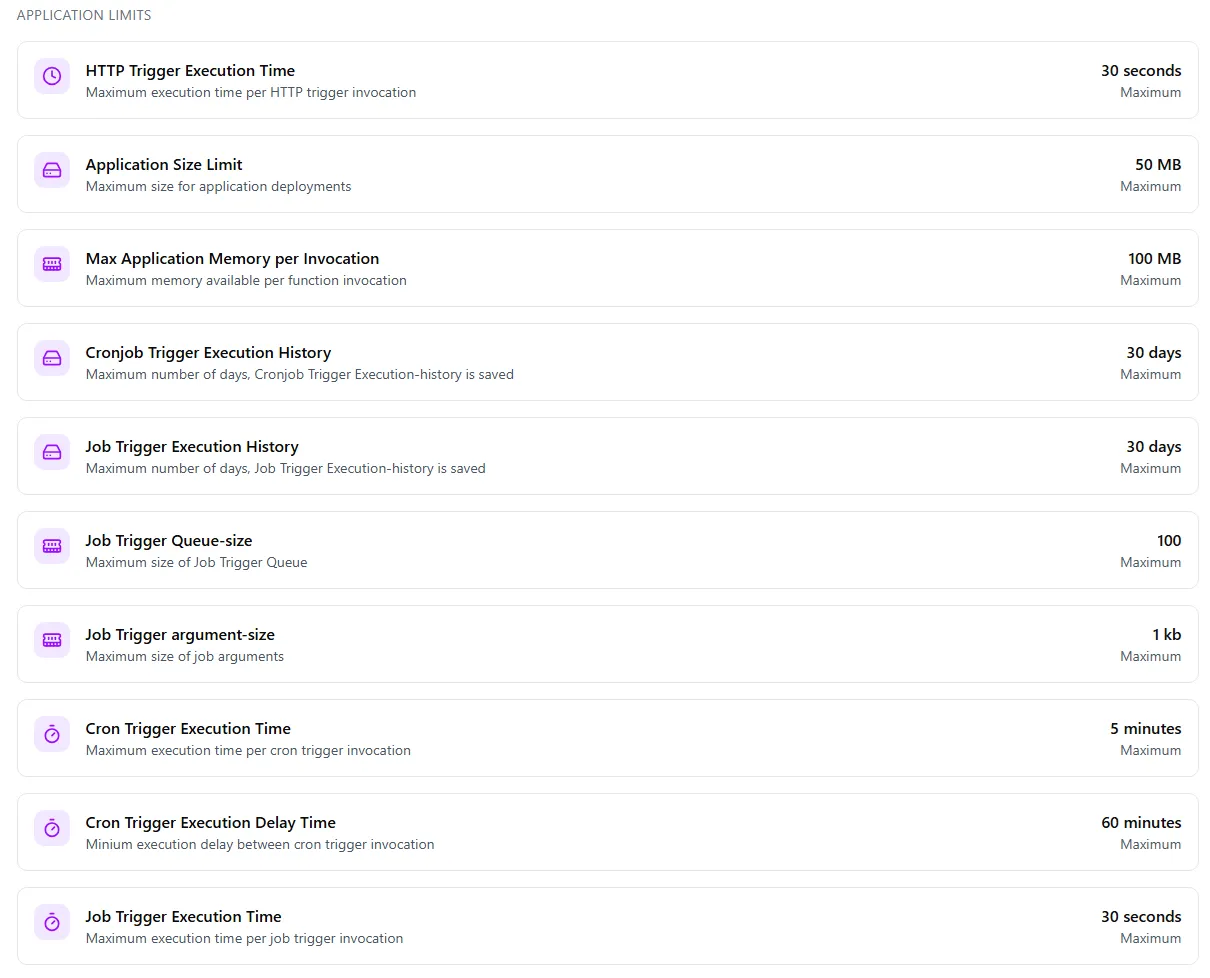
Task: Click the drive icon beside Application Size Limit
Action: (x=52, y=170)
